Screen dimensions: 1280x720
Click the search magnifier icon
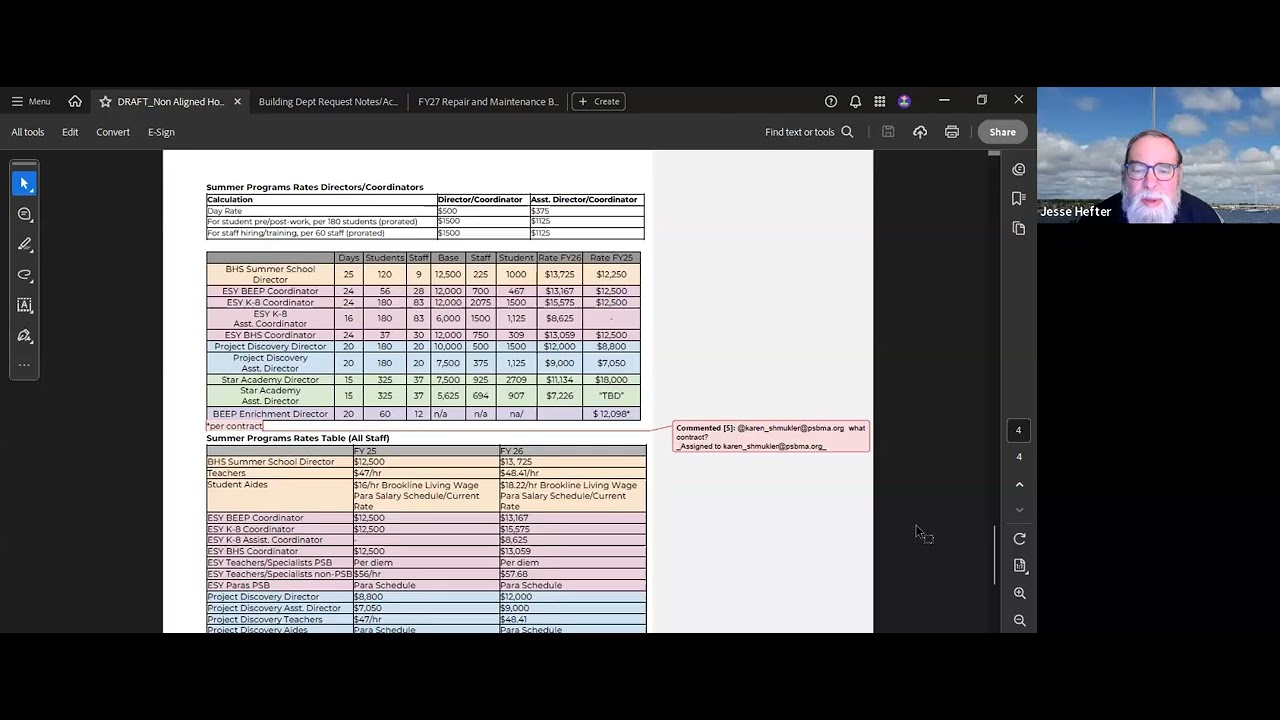pos(847,132)
